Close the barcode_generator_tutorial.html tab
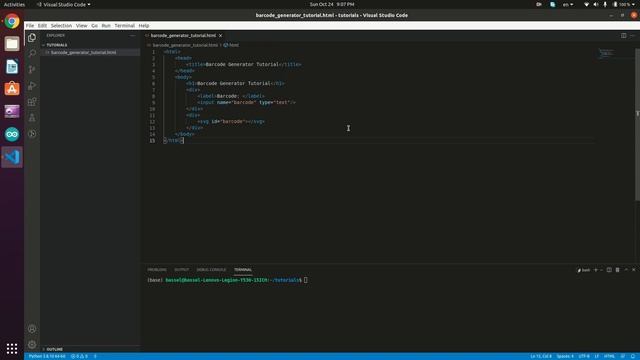The height and width of the screenshot is (360, 640). point(220,36)
